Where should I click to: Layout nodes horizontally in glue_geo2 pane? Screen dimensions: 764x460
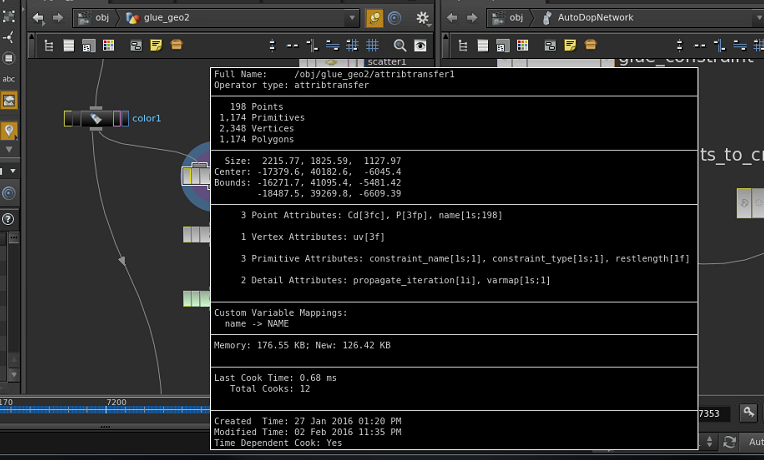click(292, 46)
